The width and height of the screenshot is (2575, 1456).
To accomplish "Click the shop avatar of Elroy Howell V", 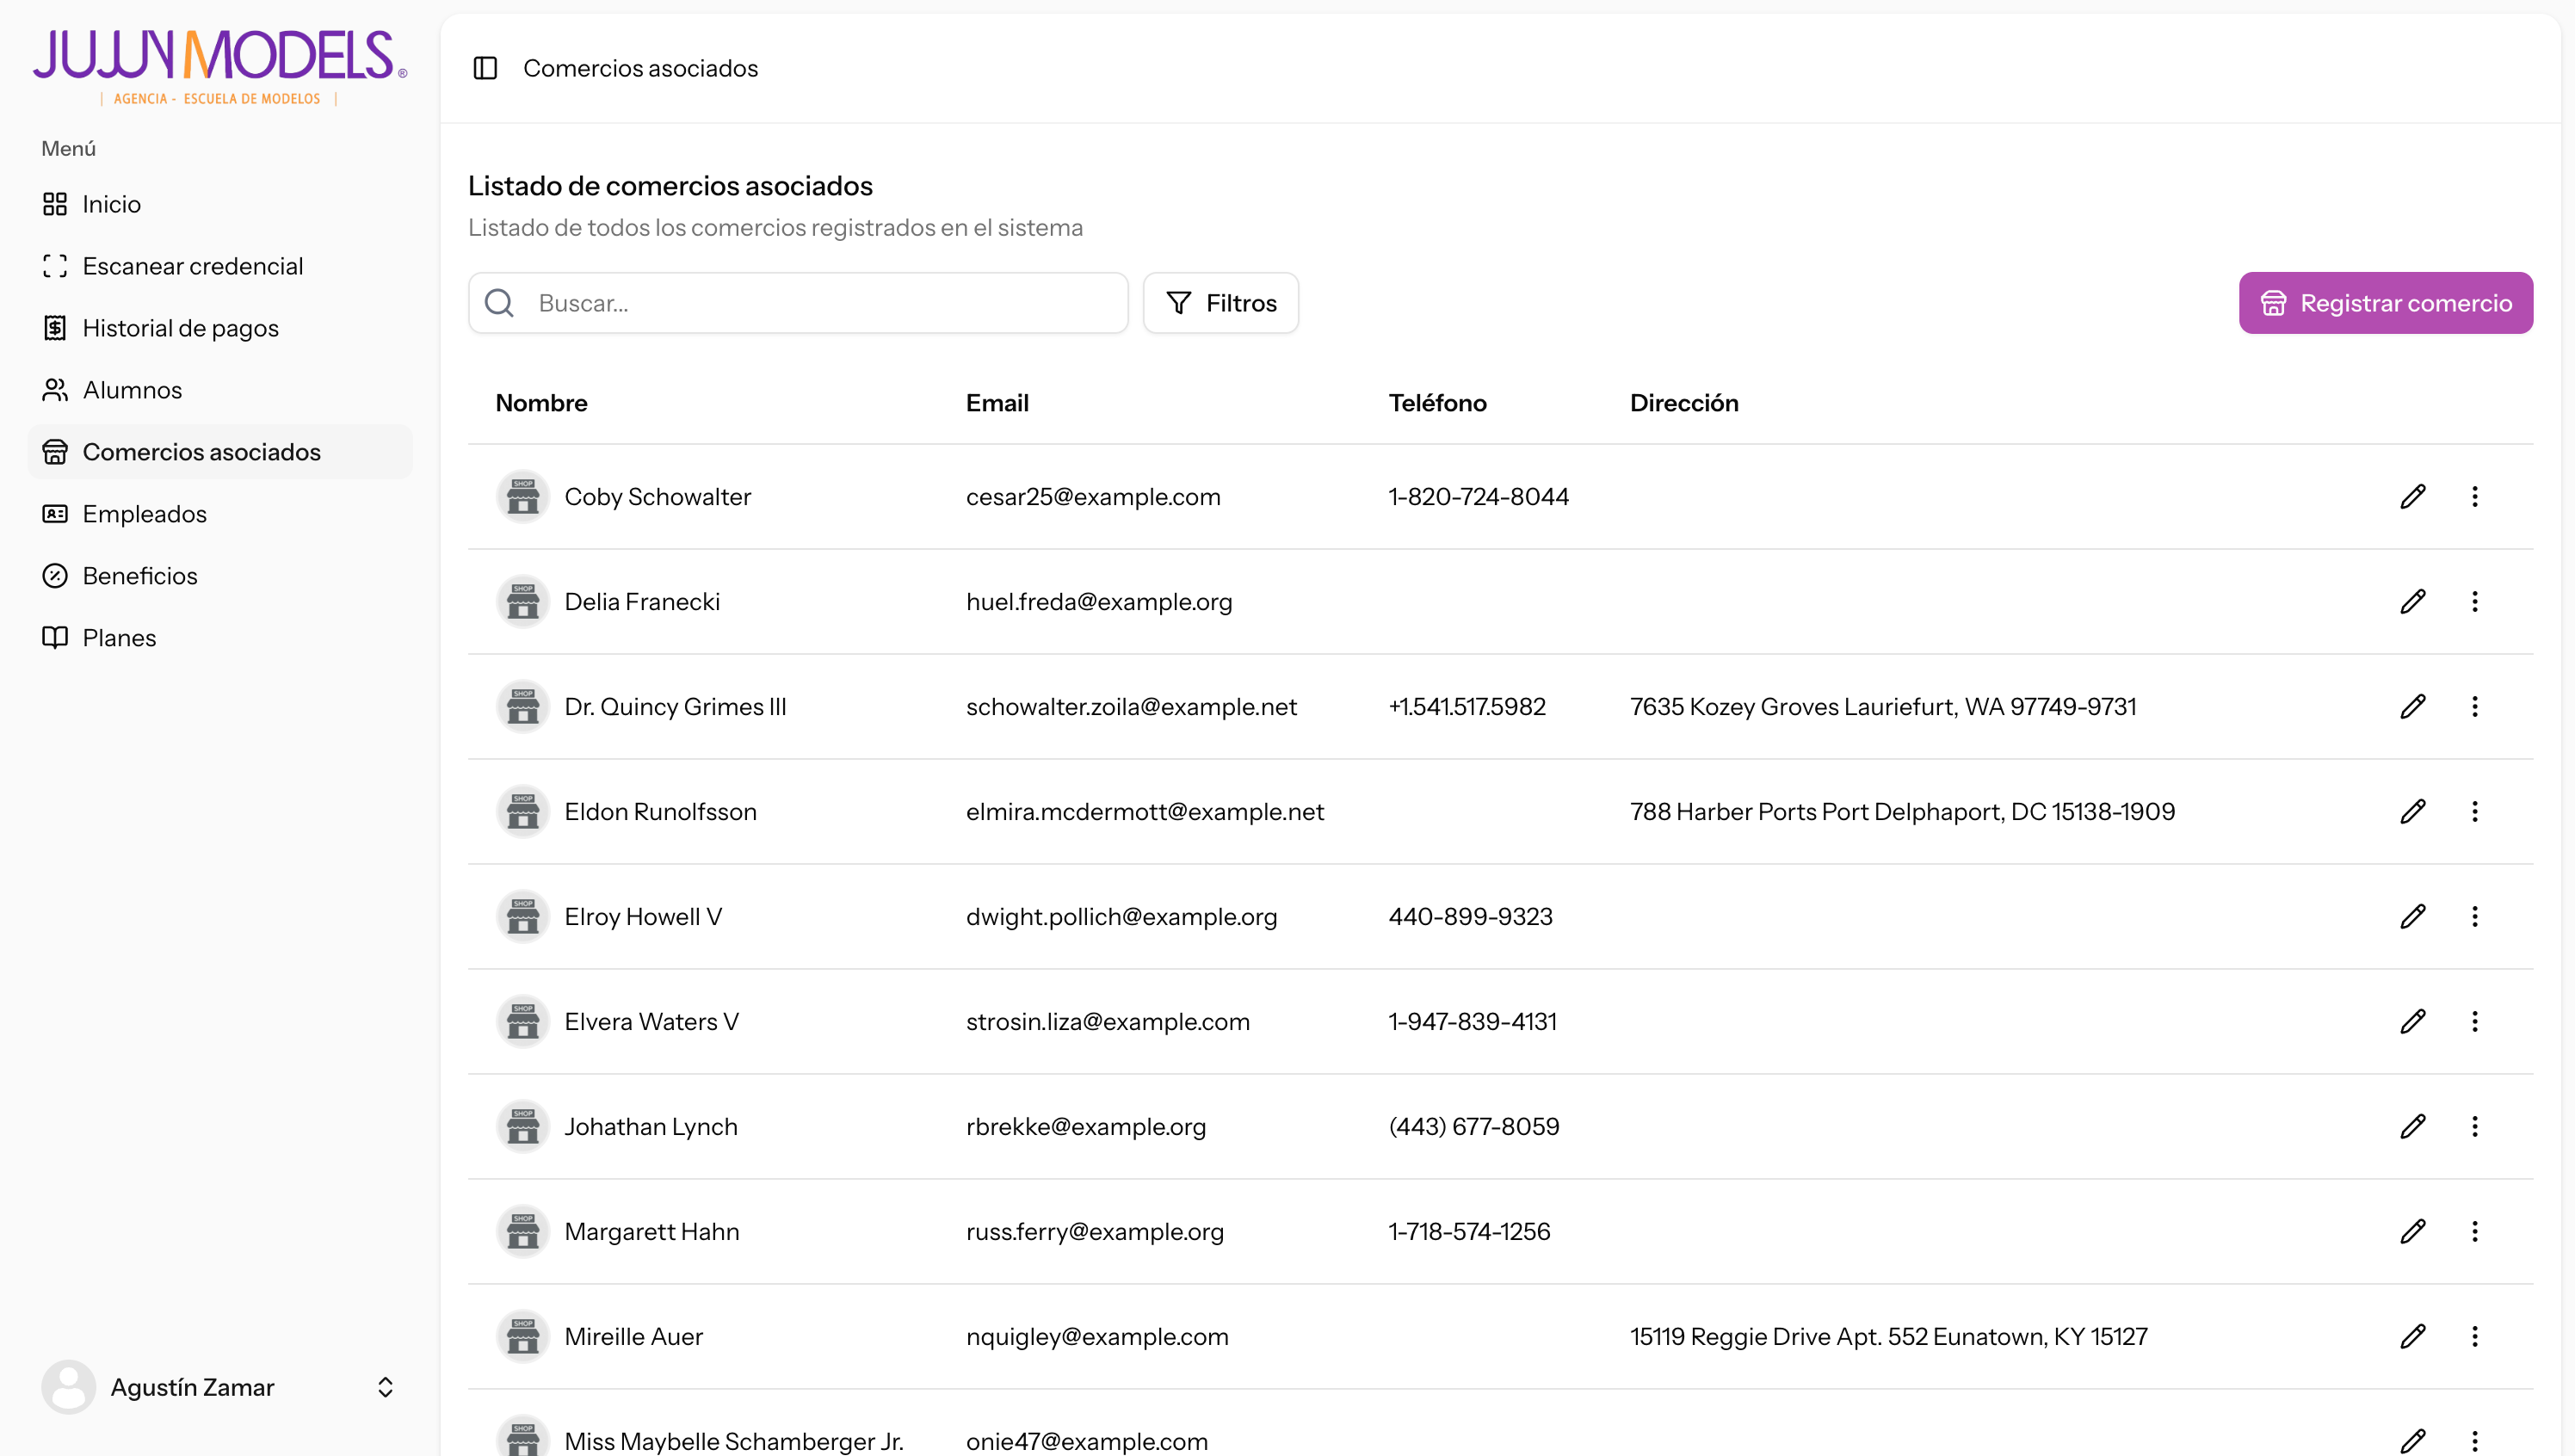I will (523, 917).
